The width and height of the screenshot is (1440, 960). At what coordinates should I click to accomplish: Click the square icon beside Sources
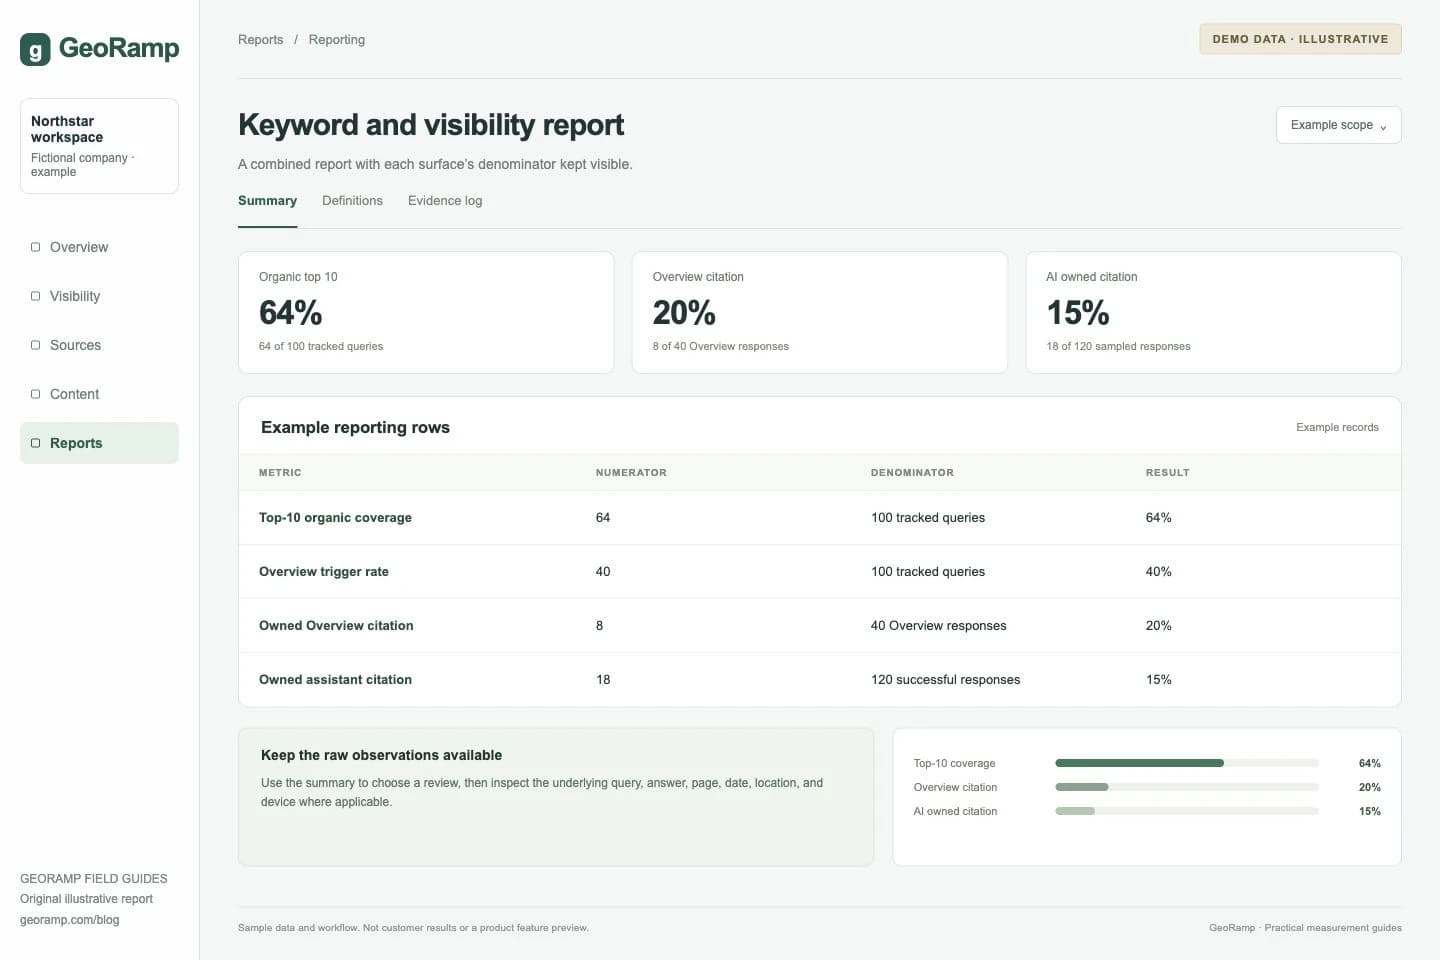pyautogui.click(x=36, y=345)
